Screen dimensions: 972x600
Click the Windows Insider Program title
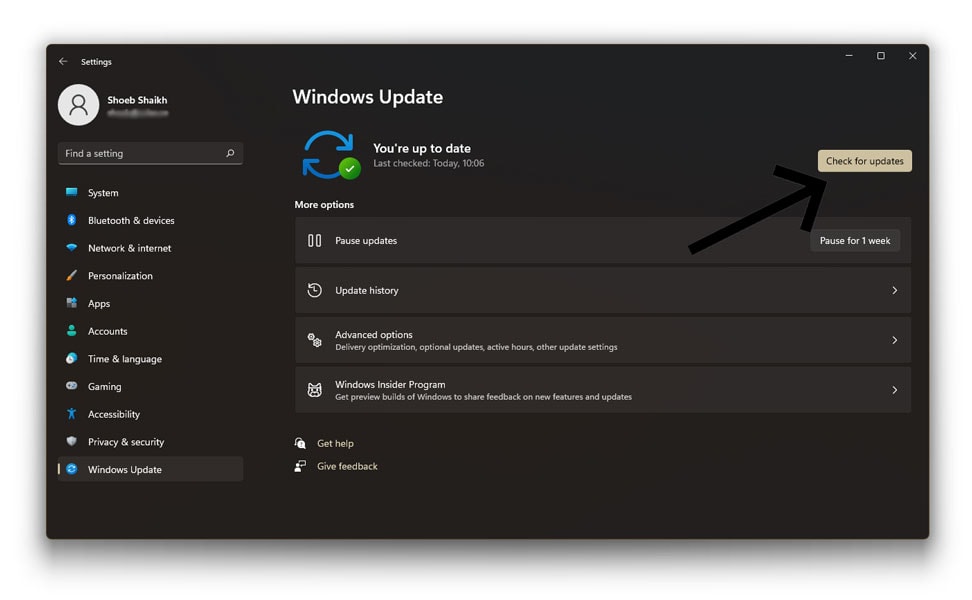click(390, 384)
